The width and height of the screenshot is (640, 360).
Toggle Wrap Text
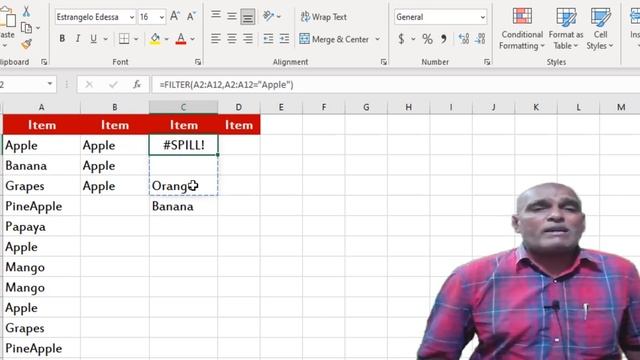pos(324,17)
